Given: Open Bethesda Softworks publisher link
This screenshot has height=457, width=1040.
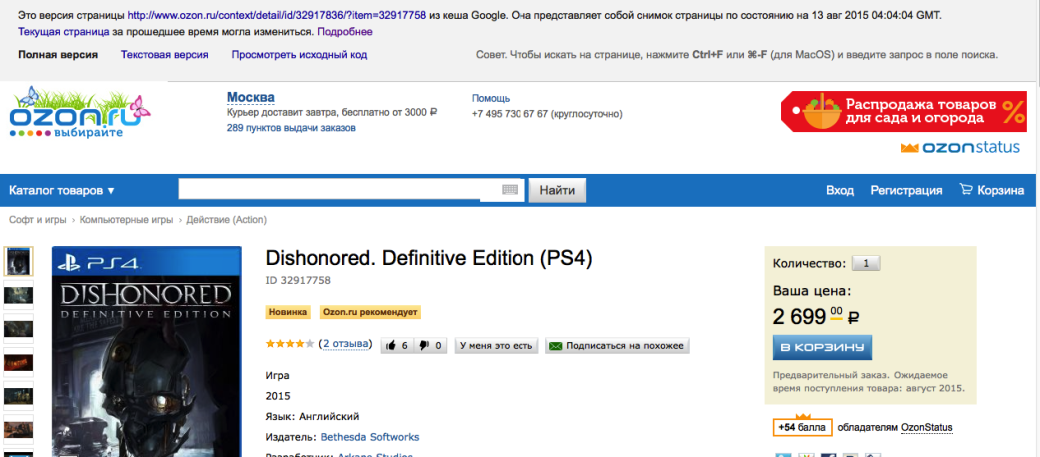Looking at the screenshot, I should click(370, 437).
